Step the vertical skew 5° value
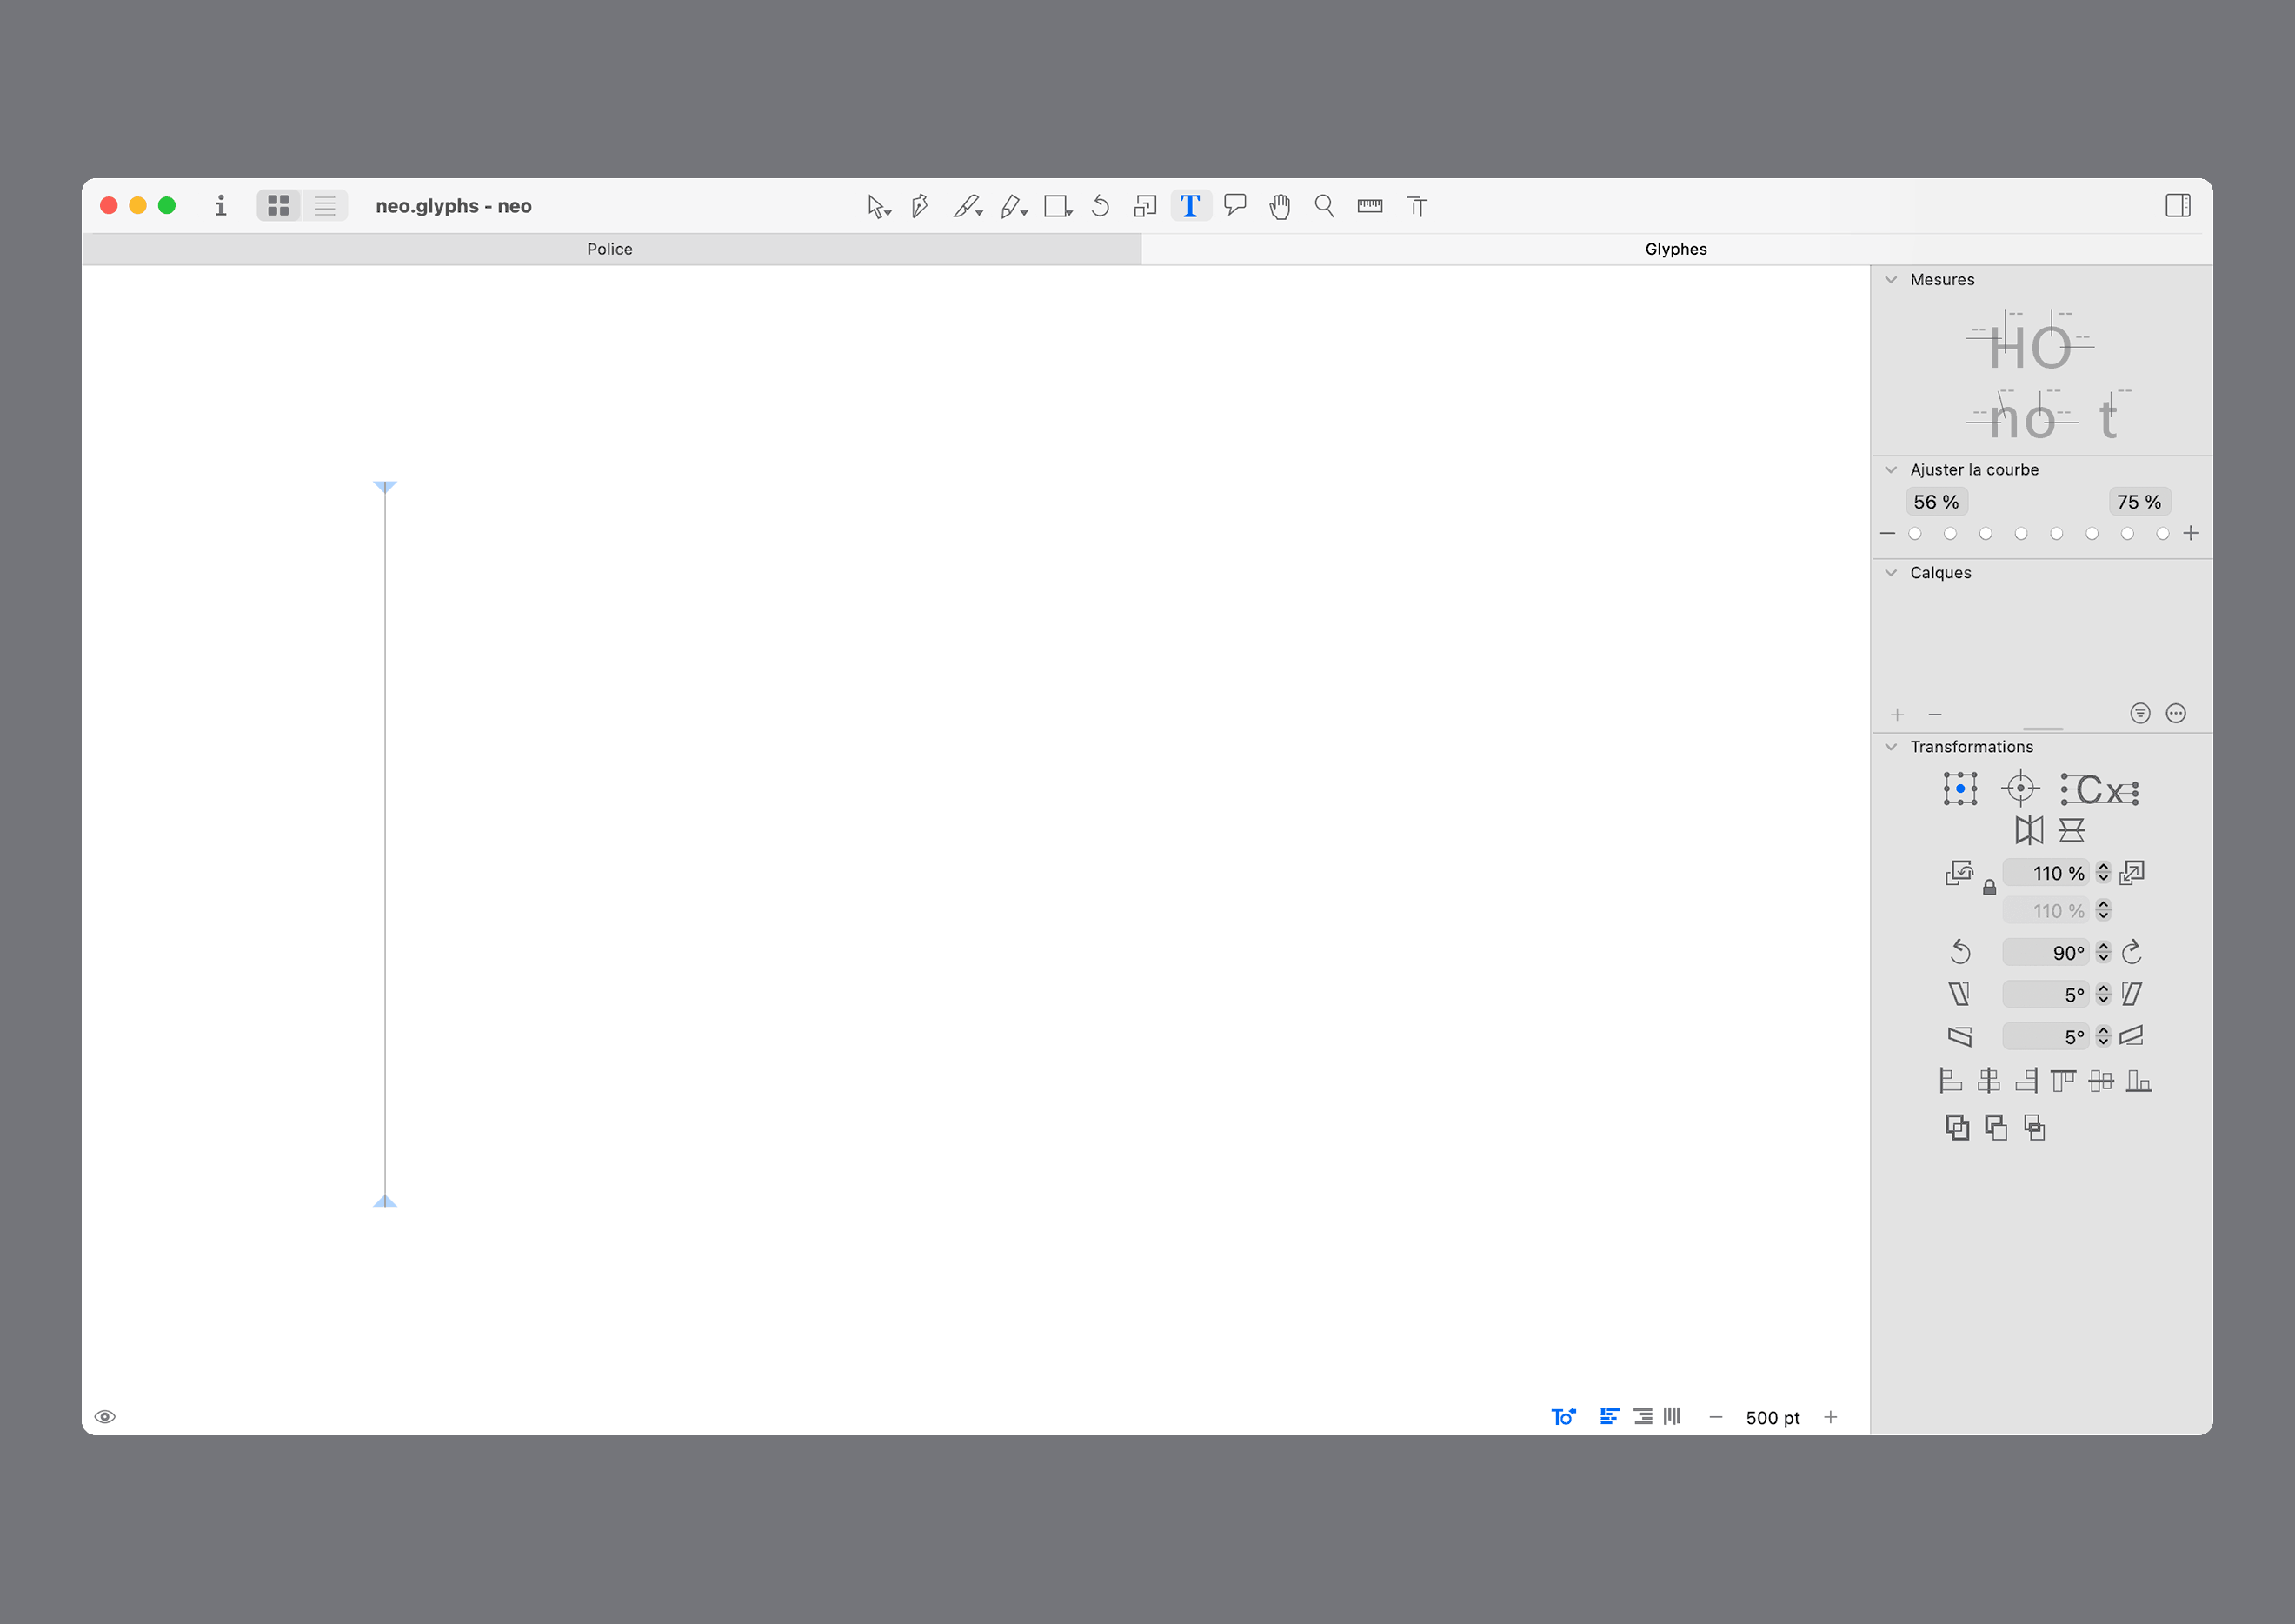This screenshot has width=2295, height=1624. click(2104, 1037)
